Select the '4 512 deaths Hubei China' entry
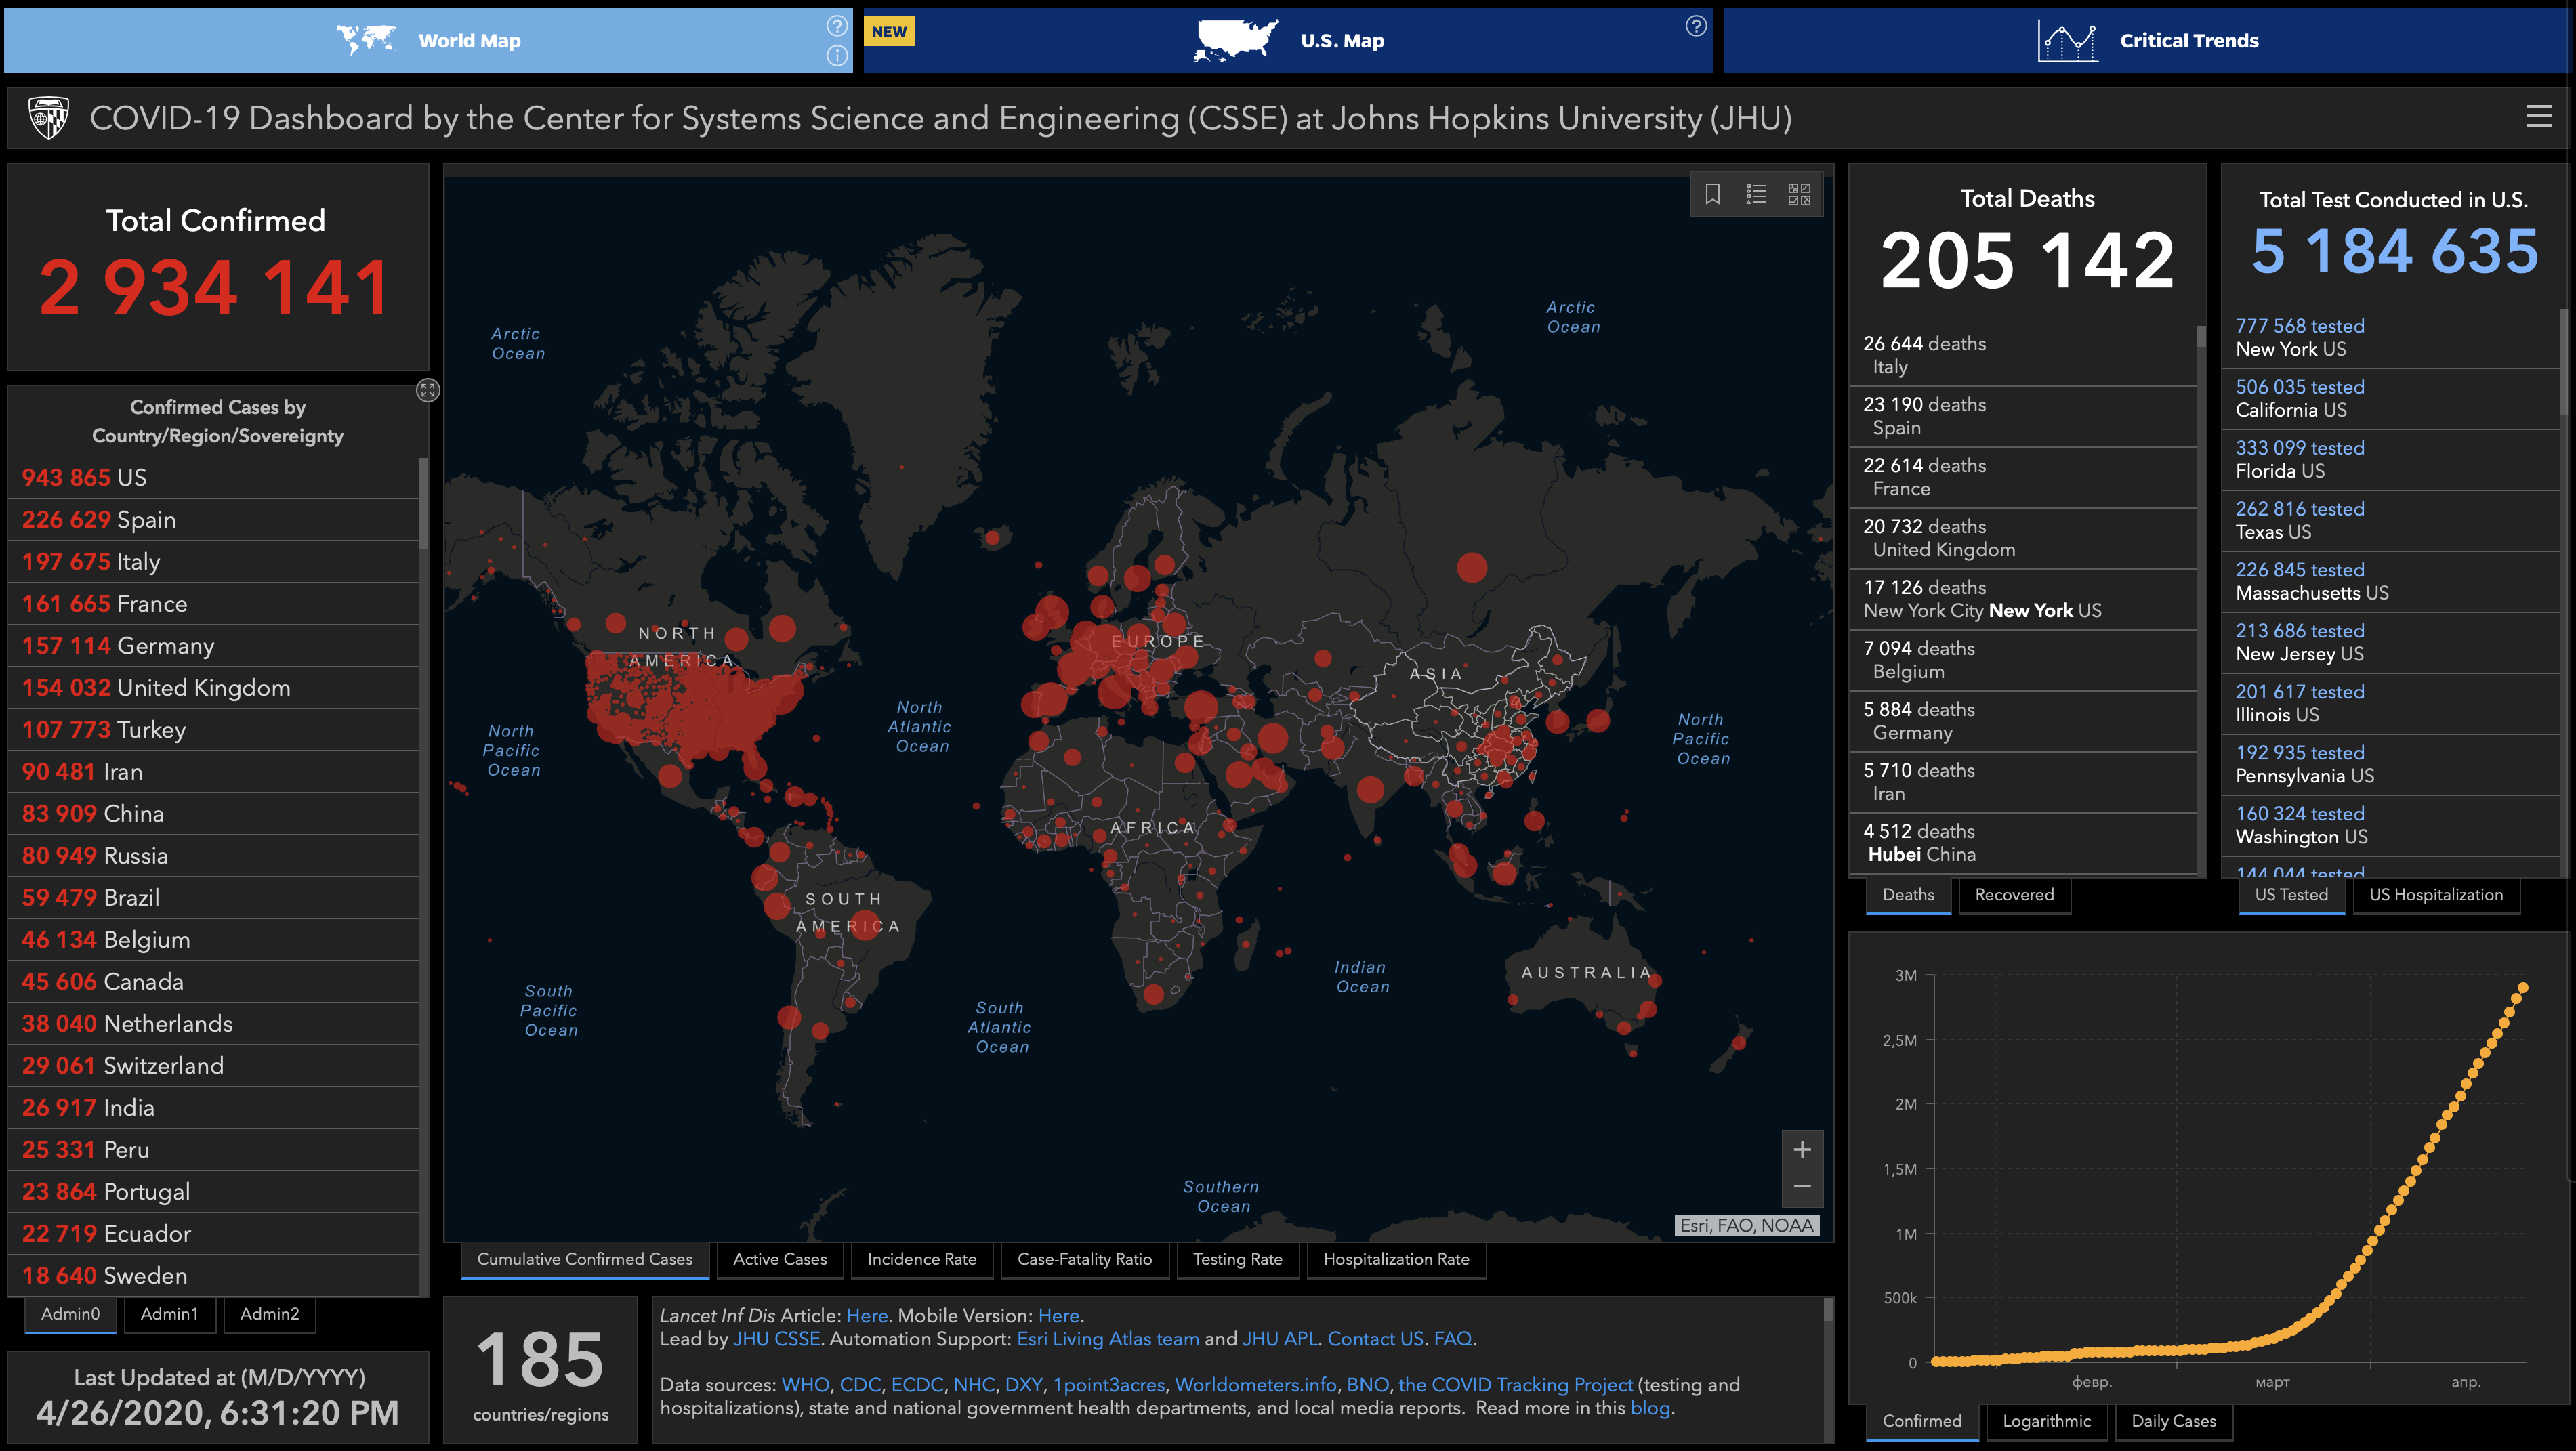The width and height of the screenshot is (2576, 1451). [2022, 843]
